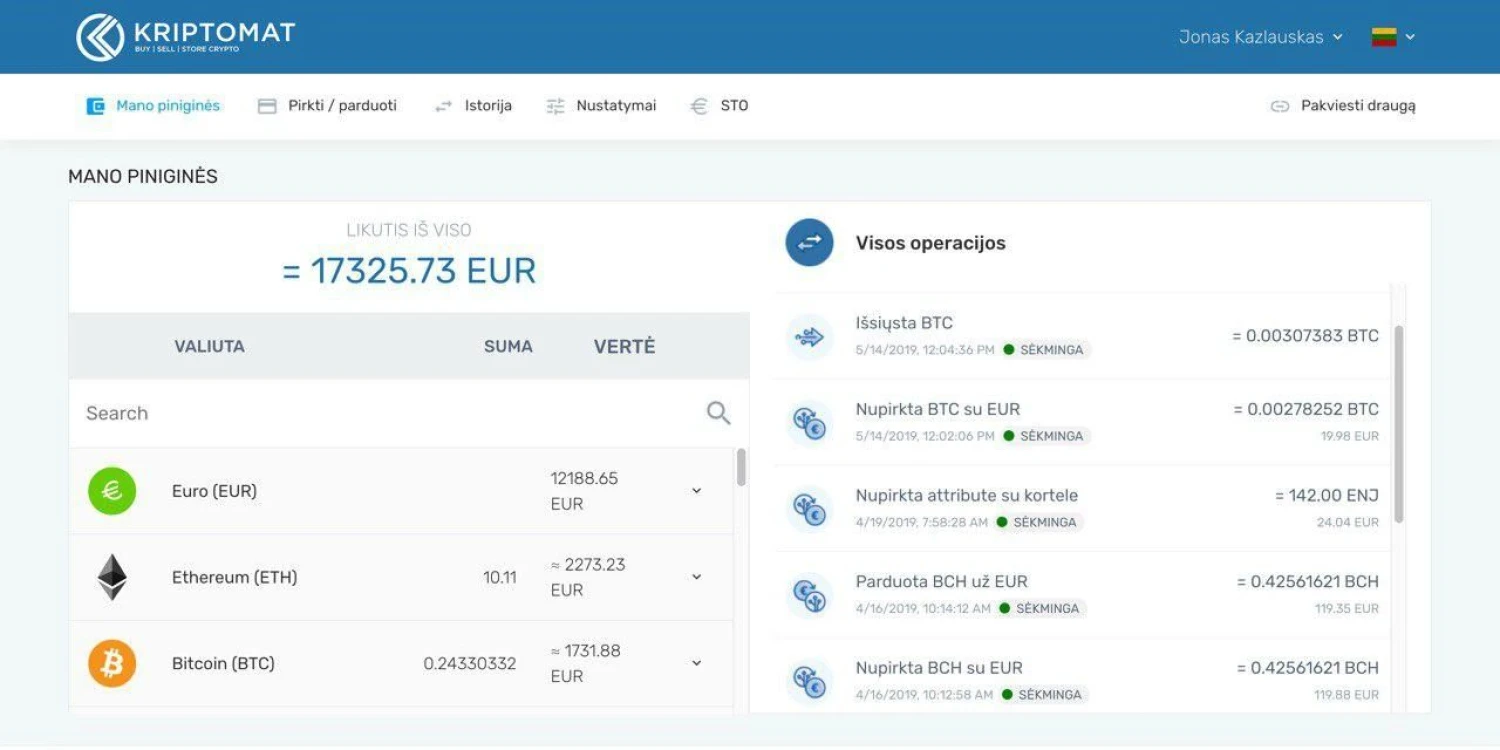Expand the Euro (EUR) wallet row
Image resolution: width=1500 pixels, height=750 pixels.
tap(697, 491)
